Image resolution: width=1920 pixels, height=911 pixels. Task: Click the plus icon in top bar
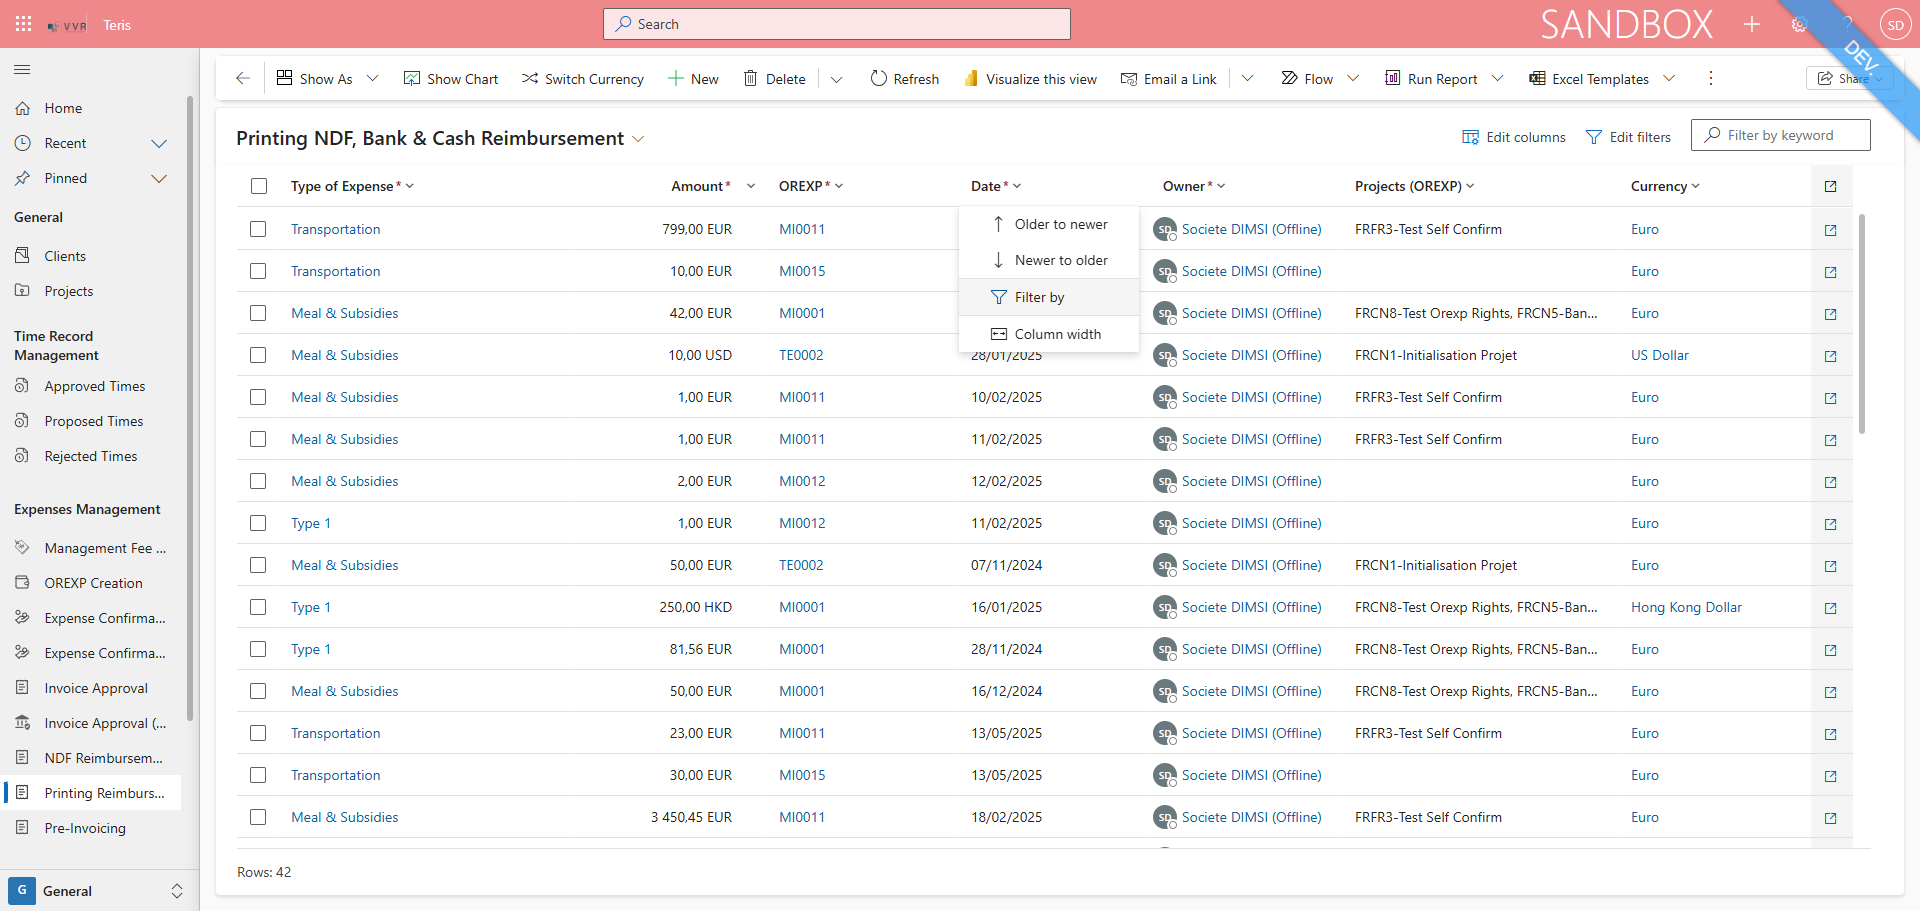(x=1752, y=24)
